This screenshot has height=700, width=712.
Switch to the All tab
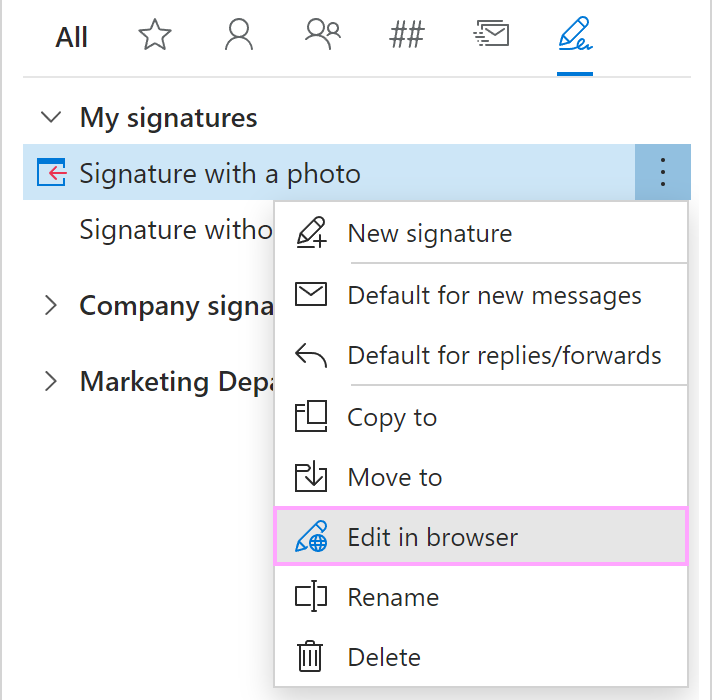[71, 37]
